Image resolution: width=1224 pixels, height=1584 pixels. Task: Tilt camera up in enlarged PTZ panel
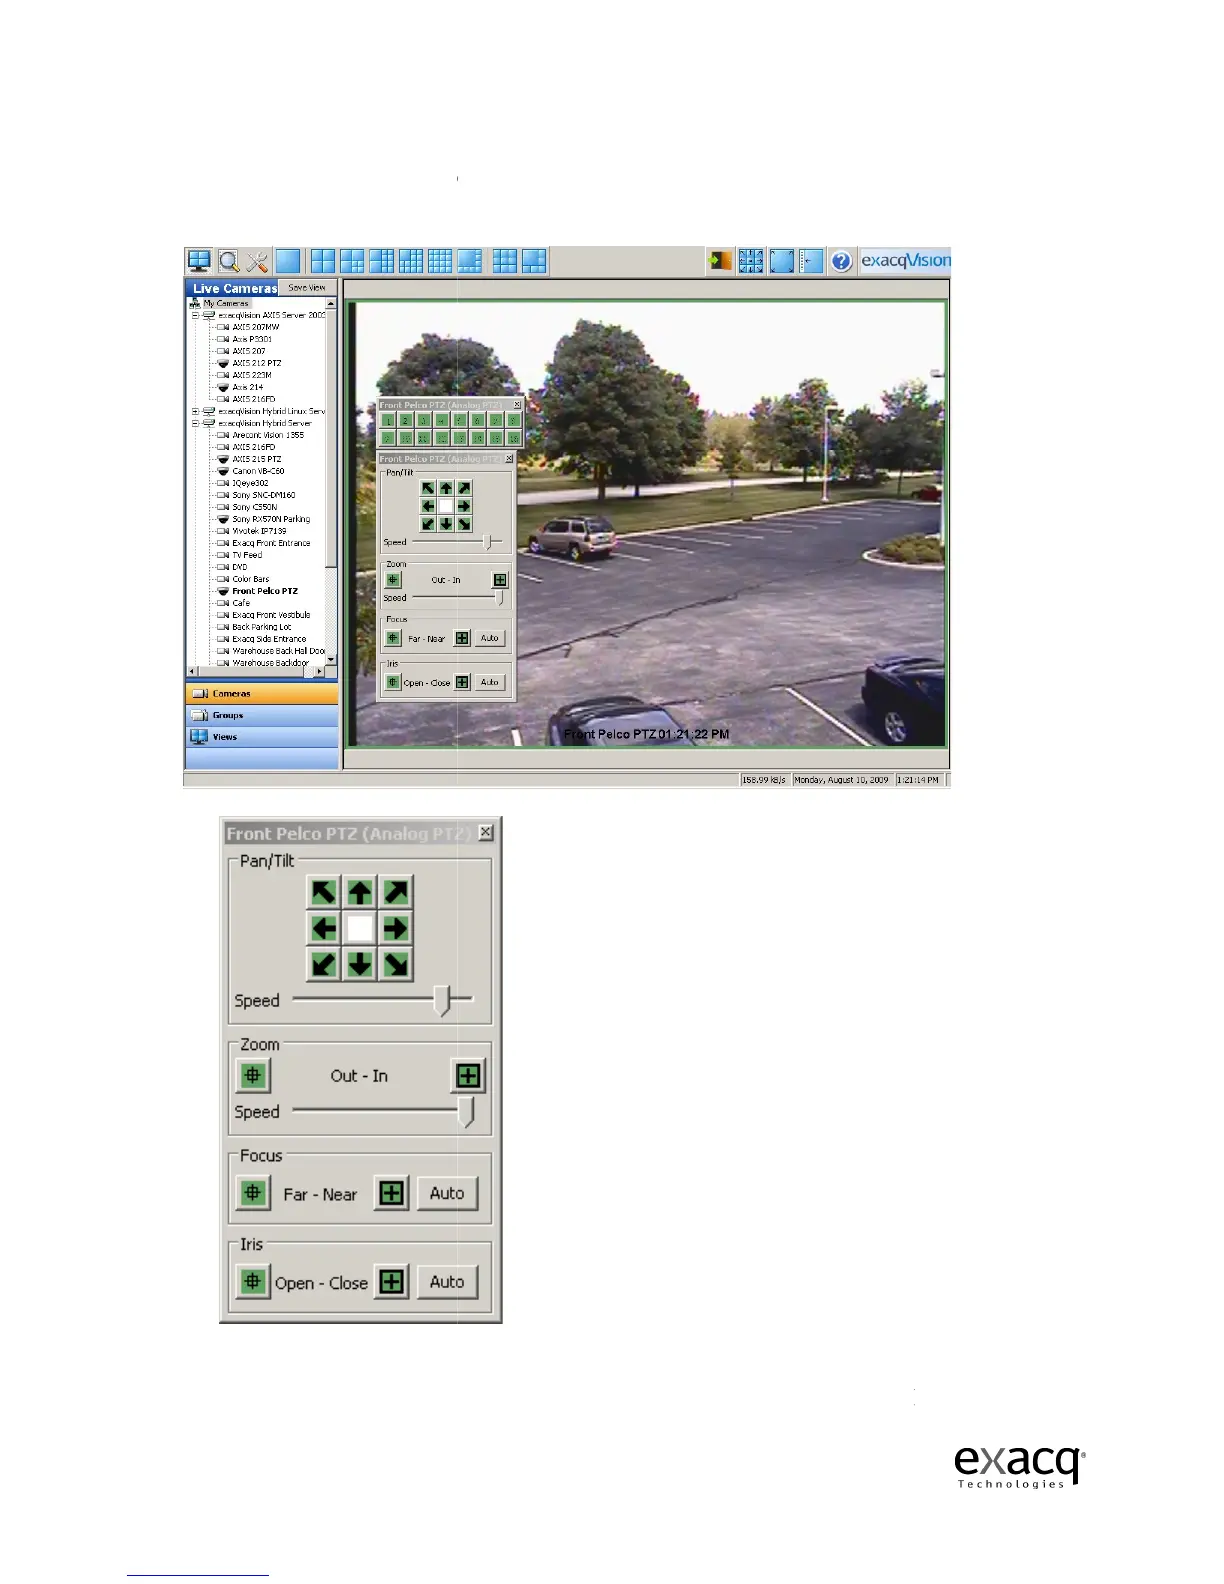coord(360,892)
